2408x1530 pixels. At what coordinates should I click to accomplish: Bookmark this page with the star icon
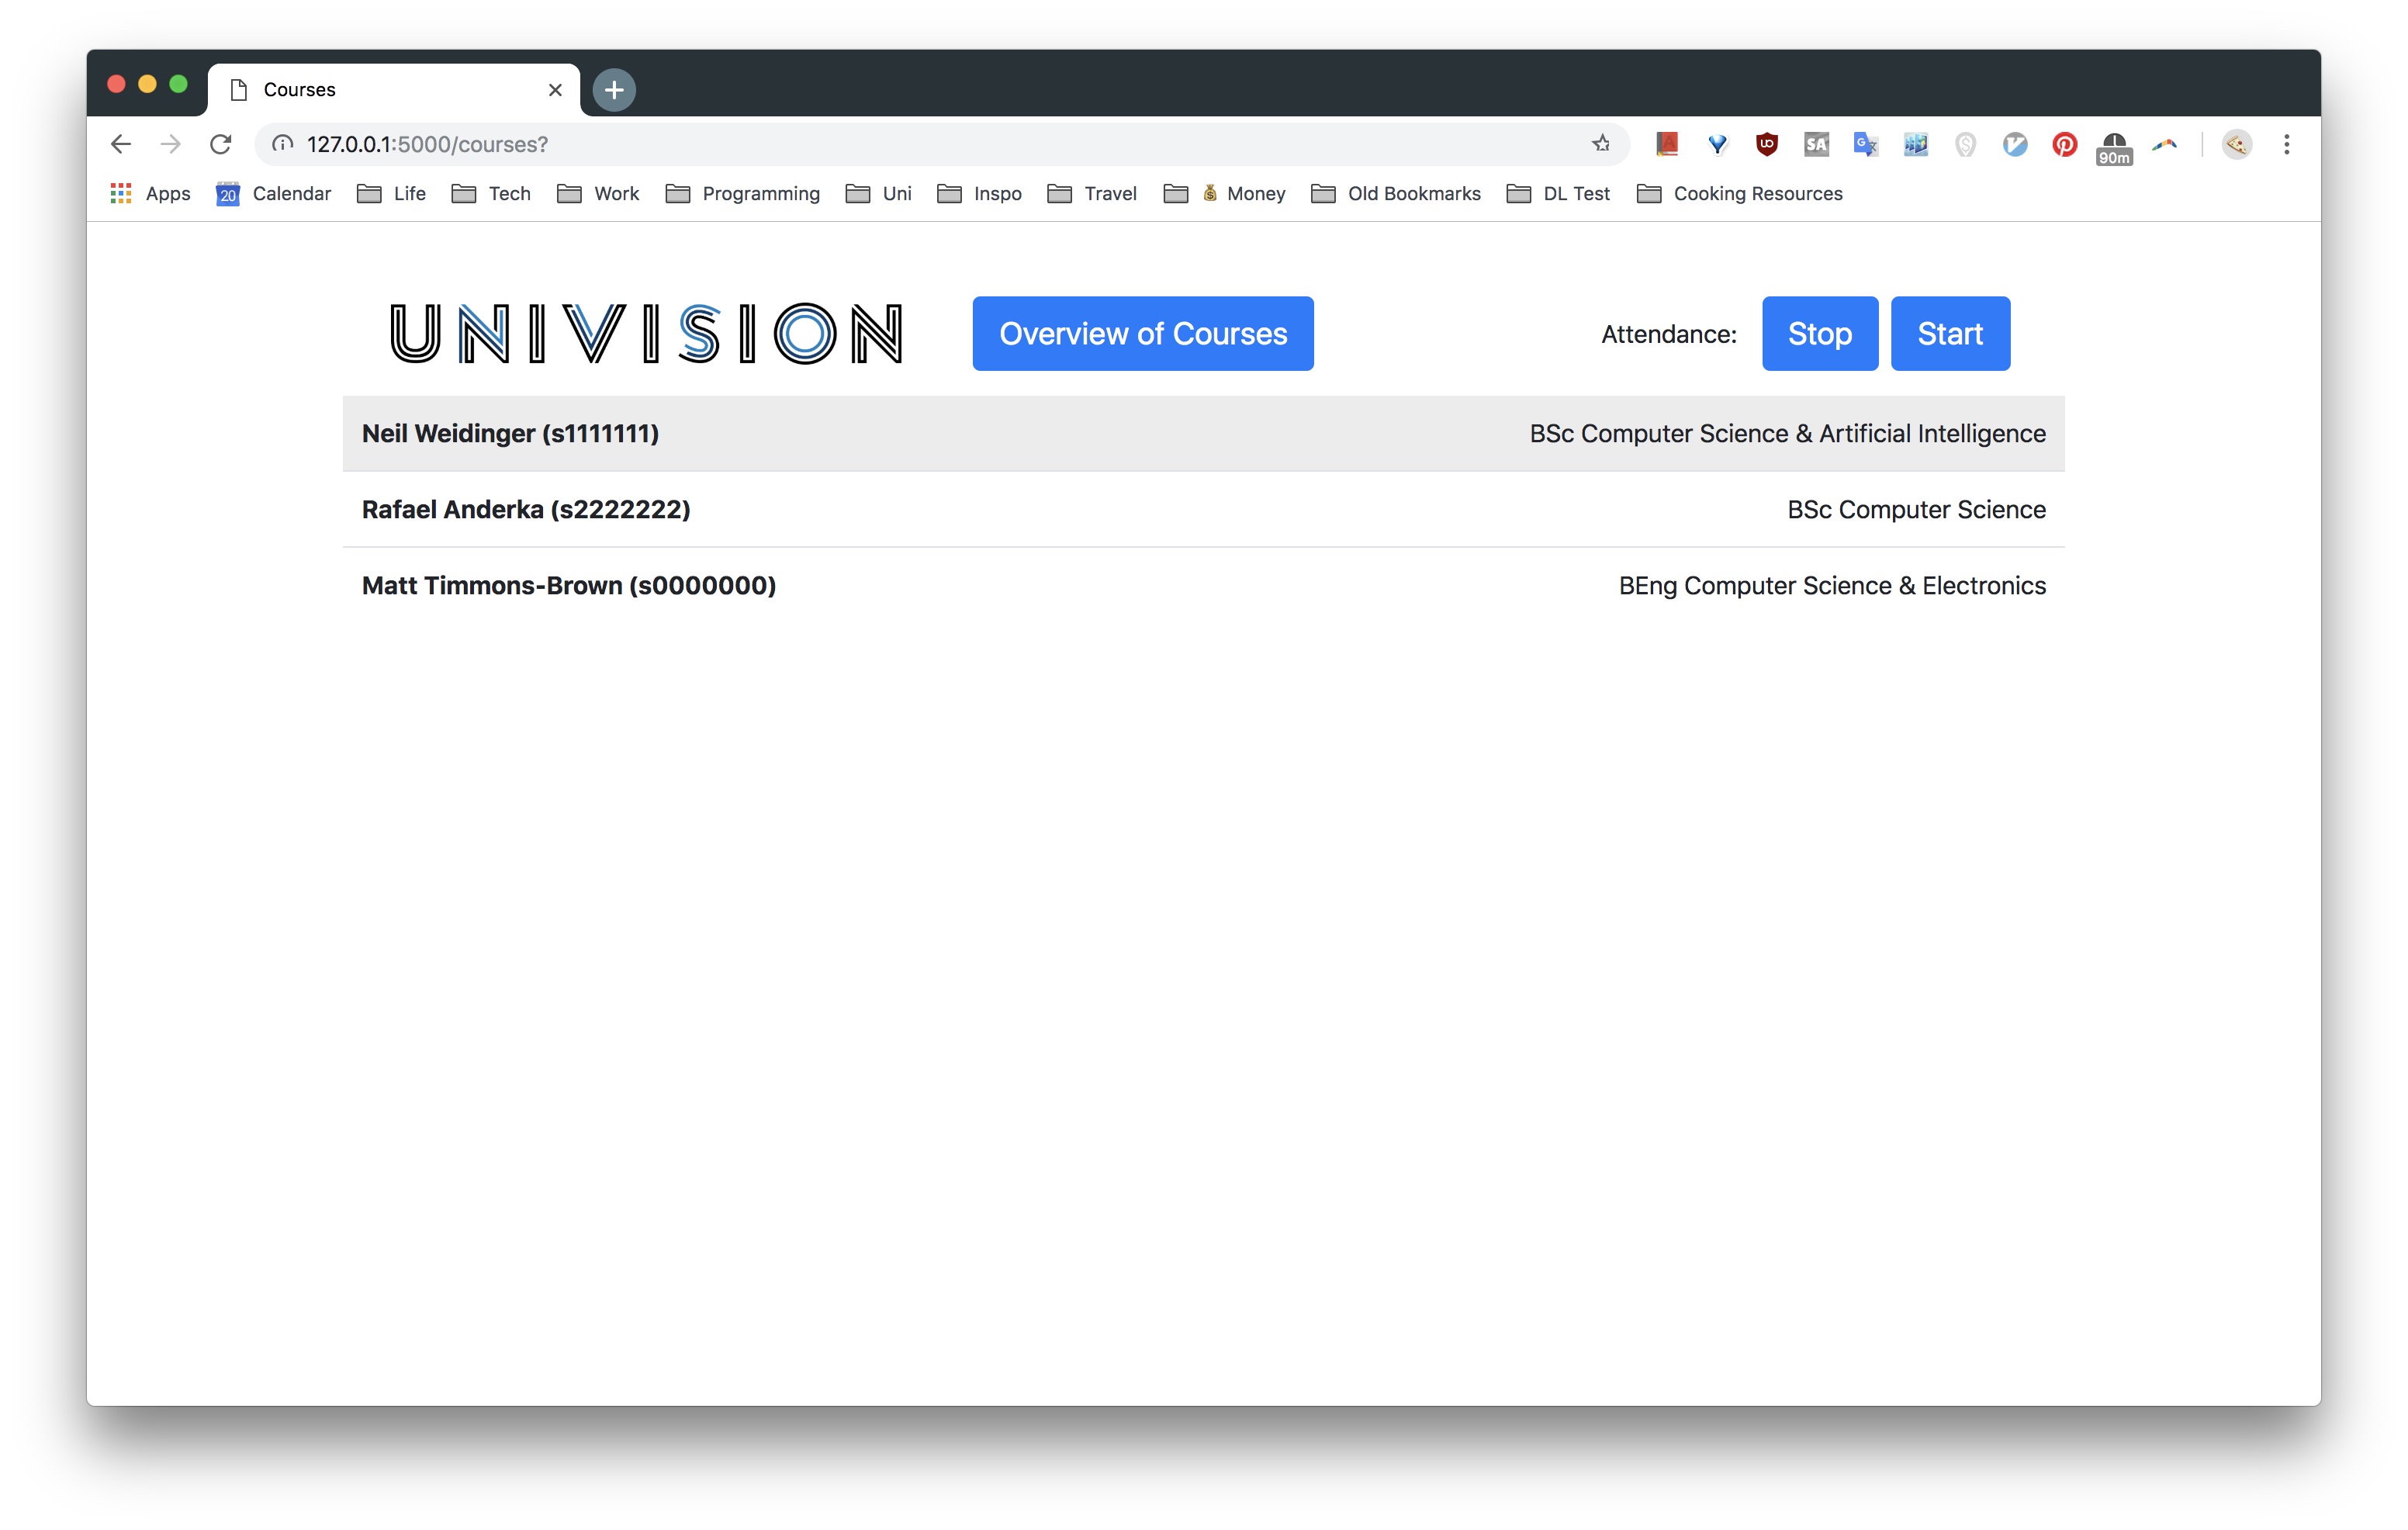1601,144
